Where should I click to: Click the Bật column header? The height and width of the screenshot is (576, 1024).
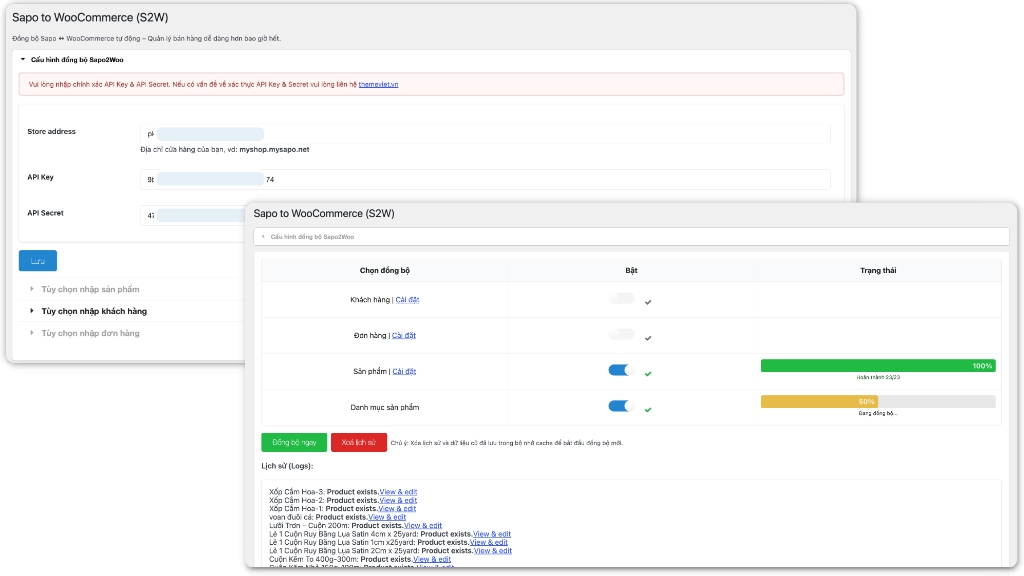pos(631,270)
